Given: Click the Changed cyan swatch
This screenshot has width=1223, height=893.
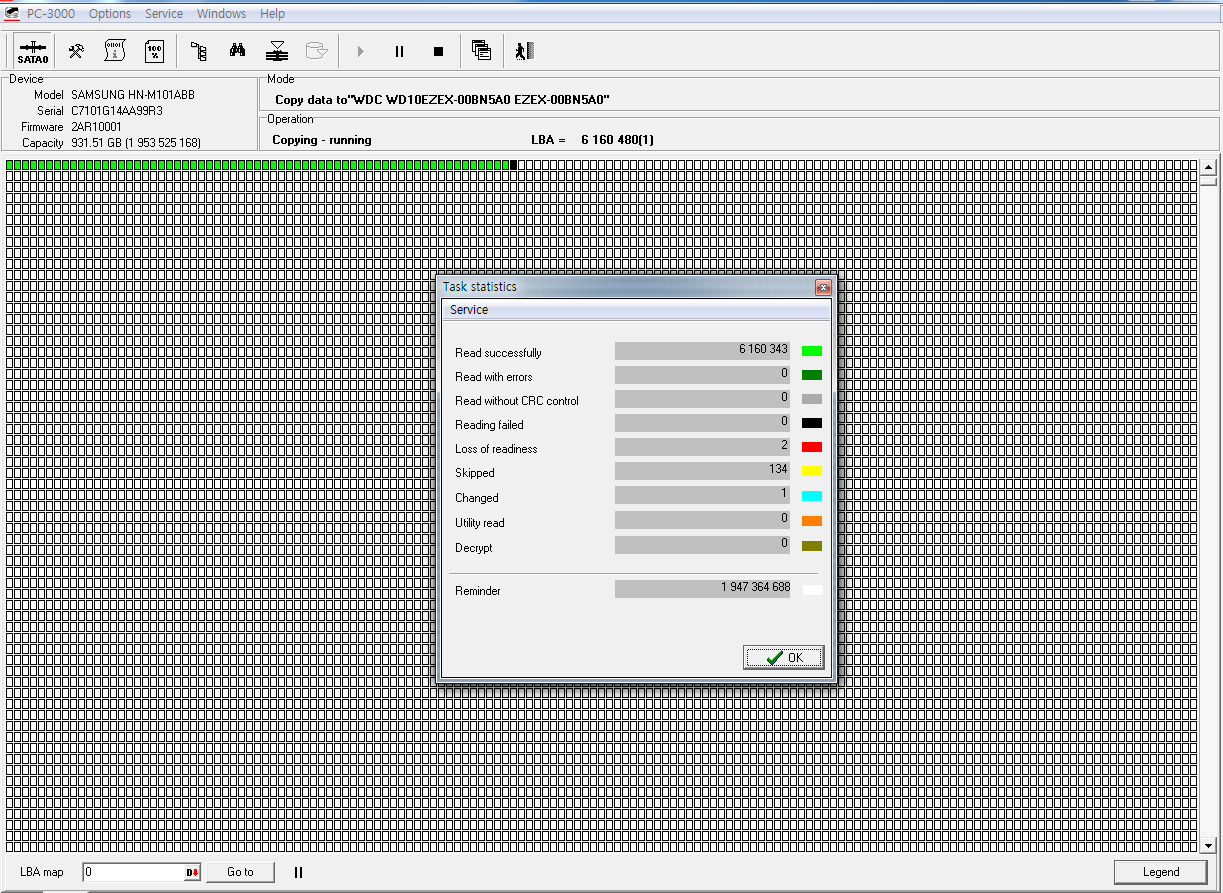Looking at the screenshot, I should 812,496.
